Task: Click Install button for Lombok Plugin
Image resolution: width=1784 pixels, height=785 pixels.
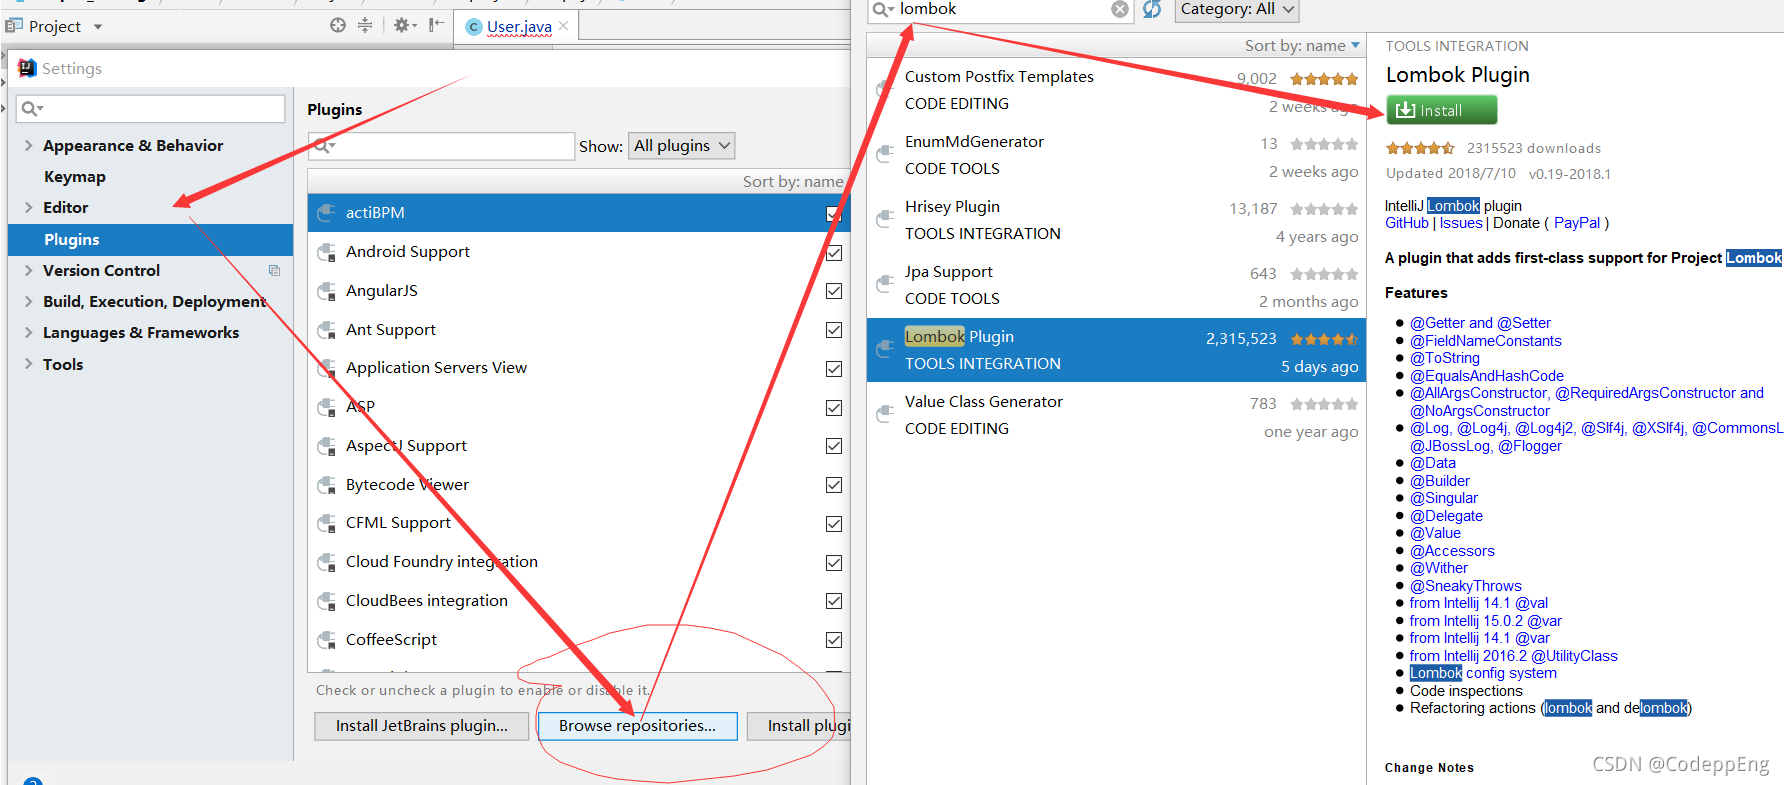Action: 1441,110
